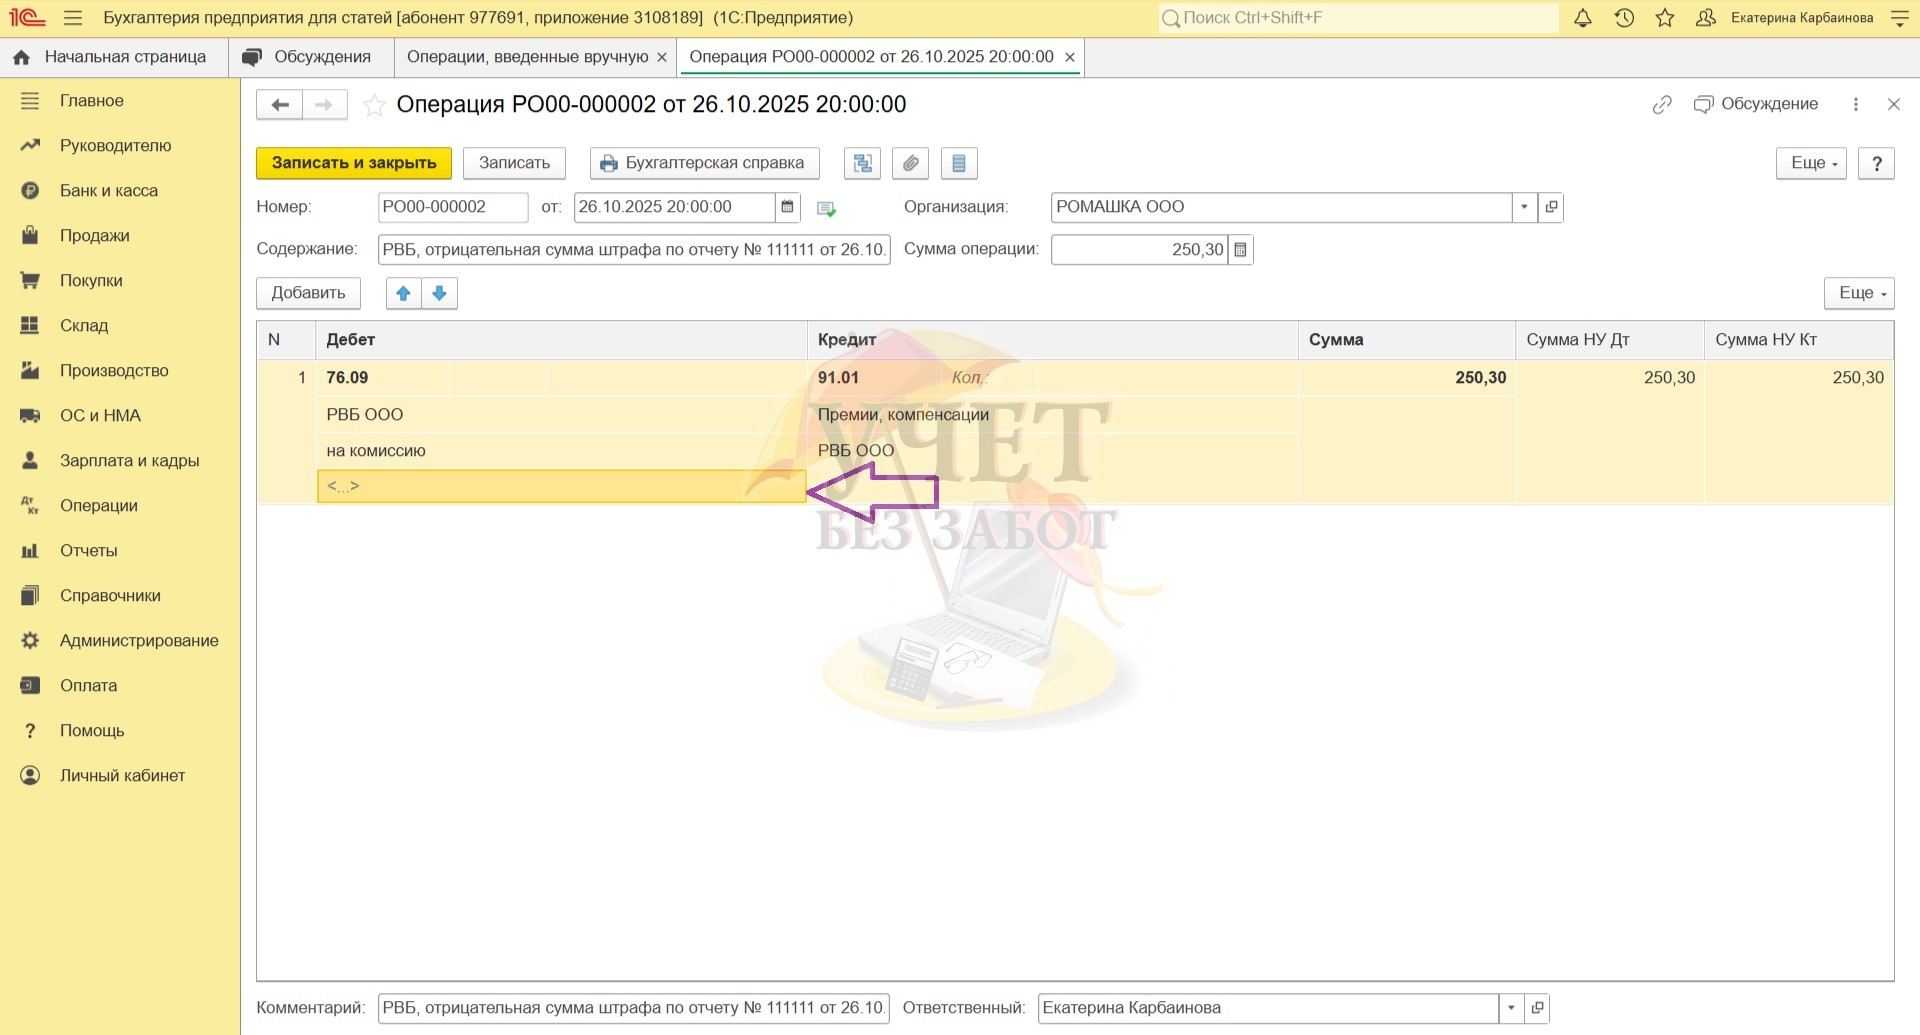
Task: Open calendar picker next to date
Action: [x=788, y=207]
